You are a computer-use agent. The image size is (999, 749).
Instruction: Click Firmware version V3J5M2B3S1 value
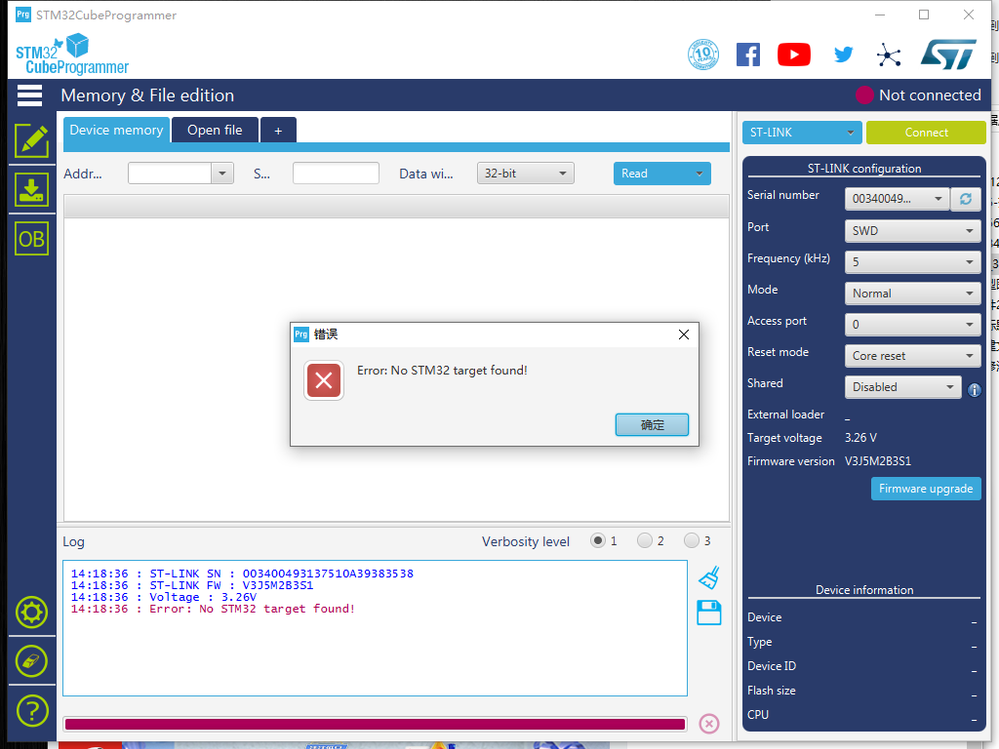pyautogui.click(x=878, y=461)
